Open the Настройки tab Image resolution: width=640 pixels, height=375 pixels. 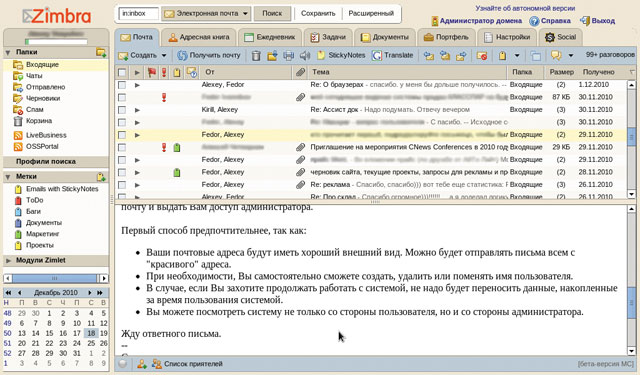[507, 37]
